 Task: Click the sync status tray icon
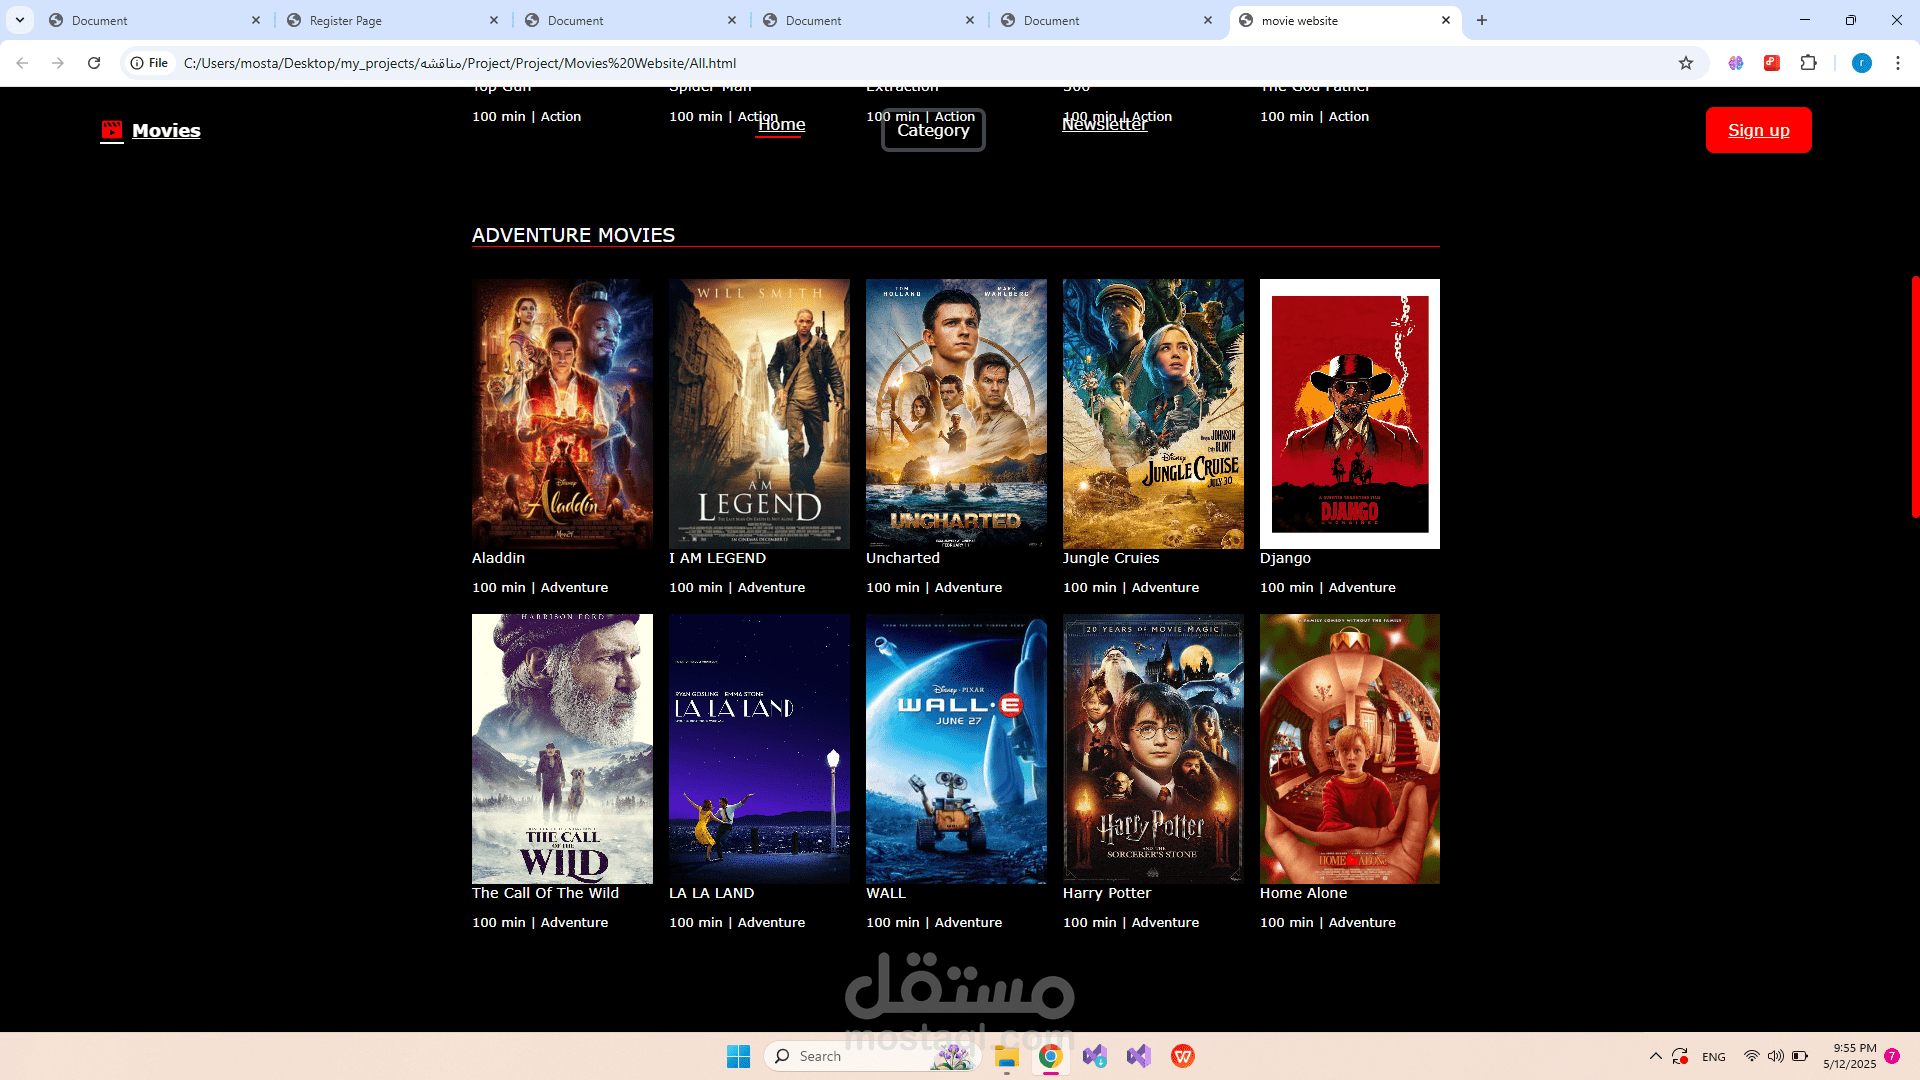1680,1056
